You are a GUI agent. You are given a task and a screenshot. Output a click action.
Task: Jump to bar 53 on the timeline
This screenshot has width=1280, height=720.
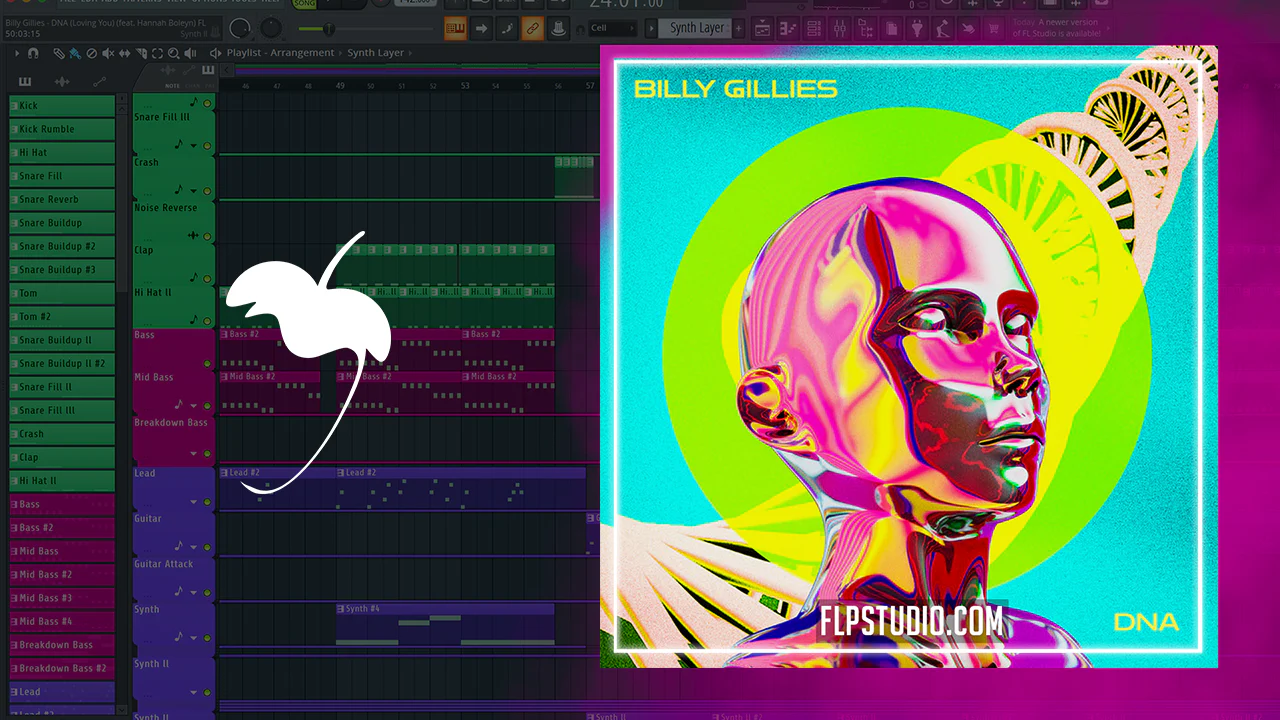(465, 85)
